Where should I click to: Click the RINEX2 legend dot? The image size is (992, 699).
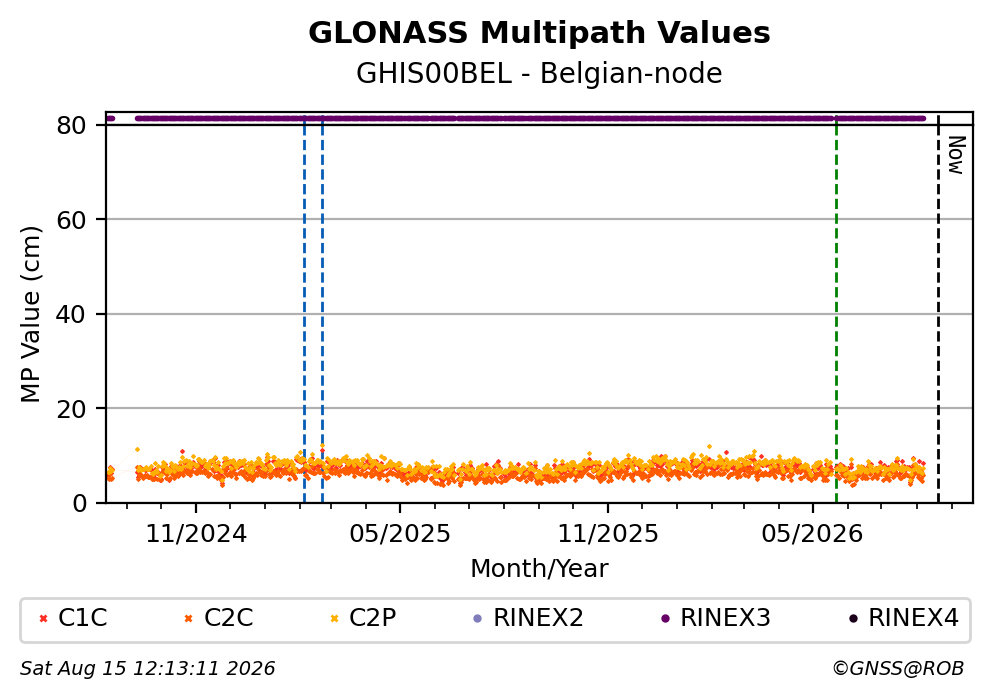(x=478, y=619)
